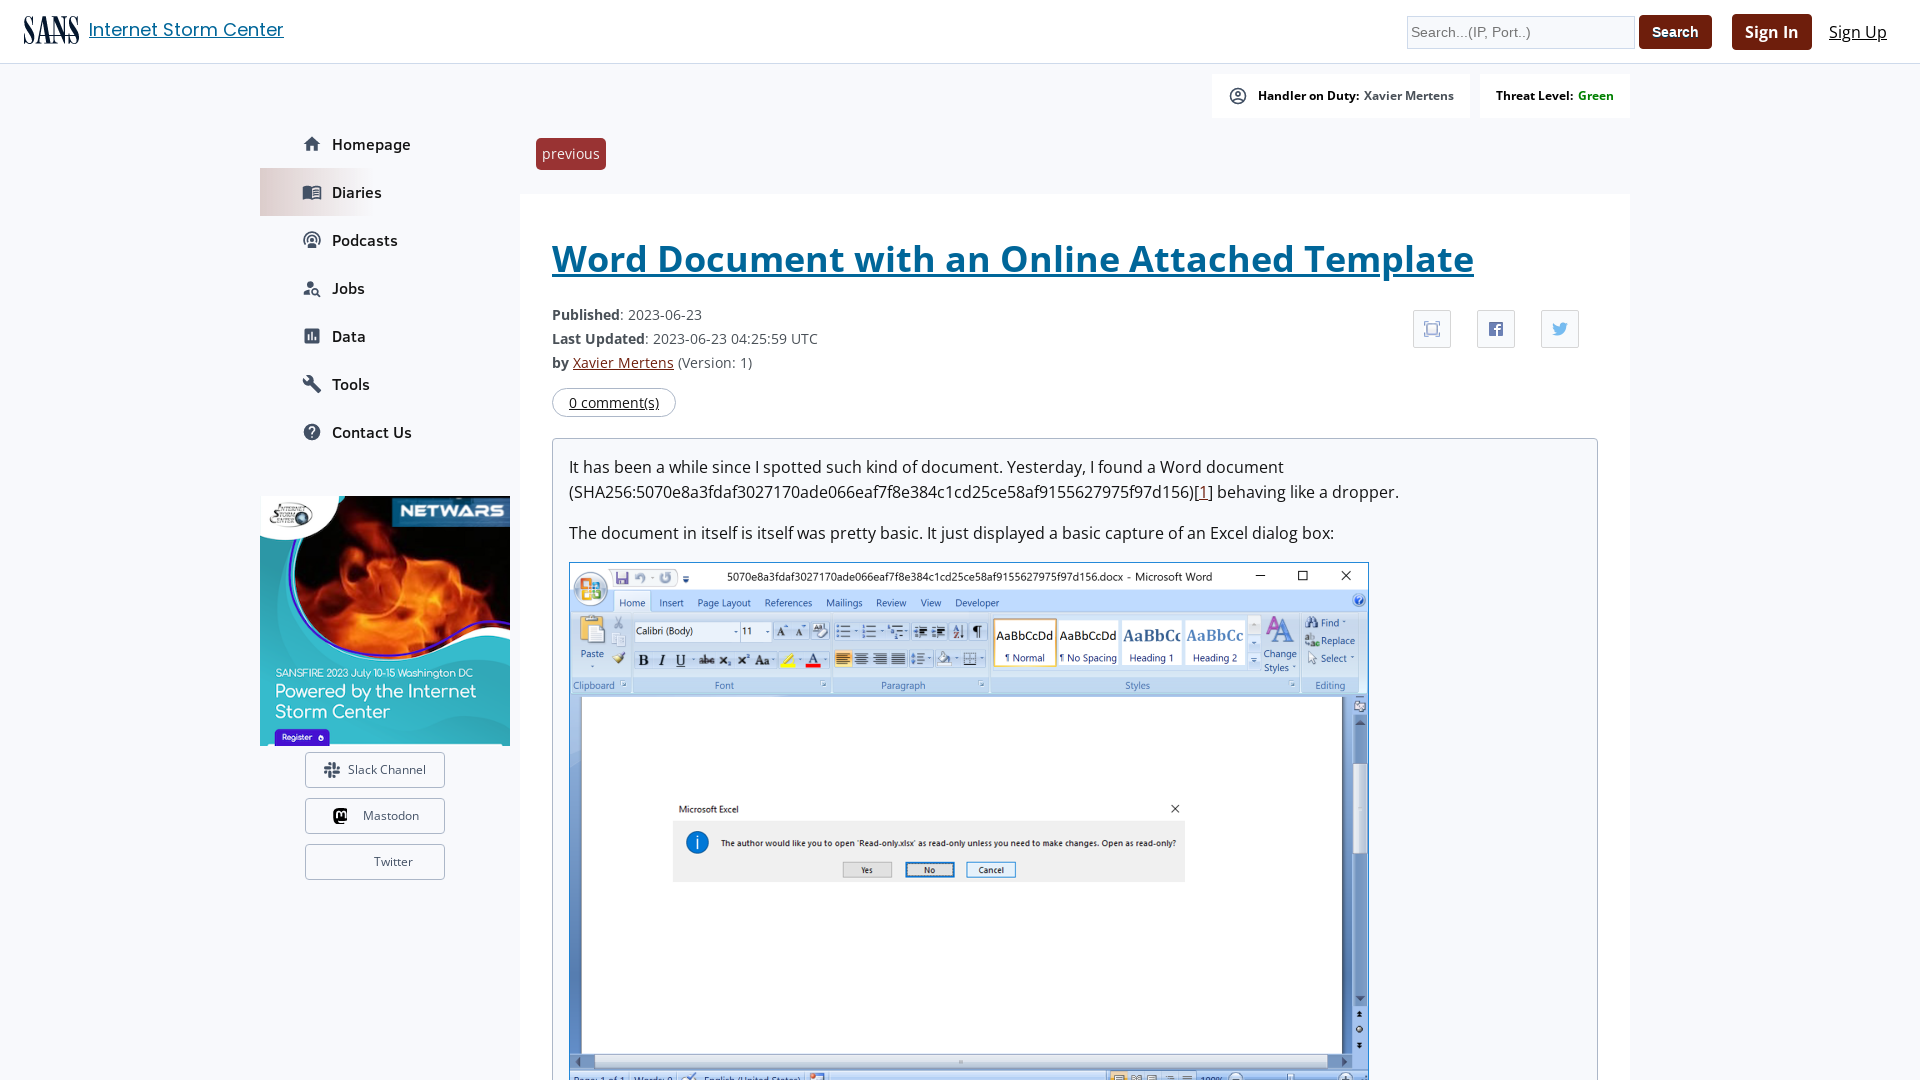Image resolution: width=1920 pixels, height=1080 pixels.
Task: Click the Diaries navigation icon
Action: click(311, 193)
